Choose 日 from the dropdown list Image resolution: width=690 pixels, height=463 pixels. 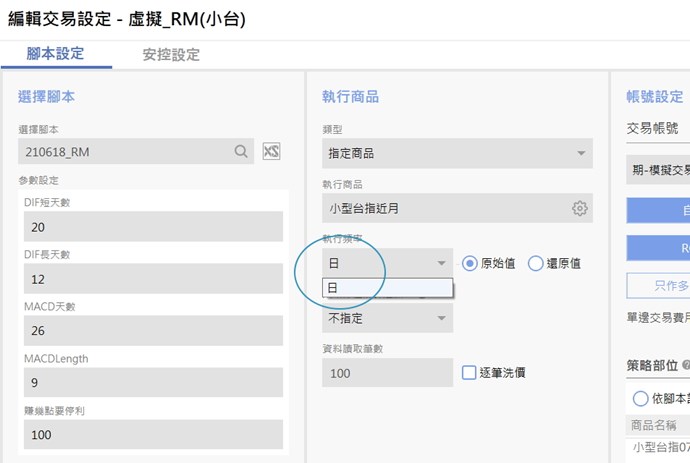coord(387,288)
